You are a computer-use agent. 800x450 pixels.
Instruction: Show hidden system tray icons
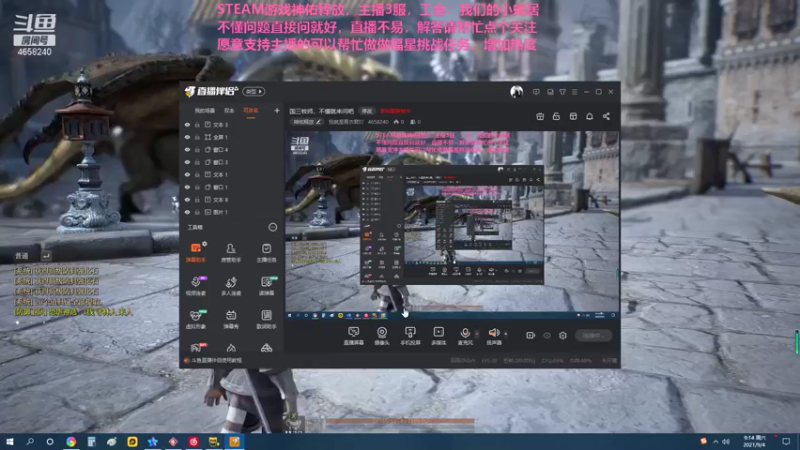coord(715,441)
